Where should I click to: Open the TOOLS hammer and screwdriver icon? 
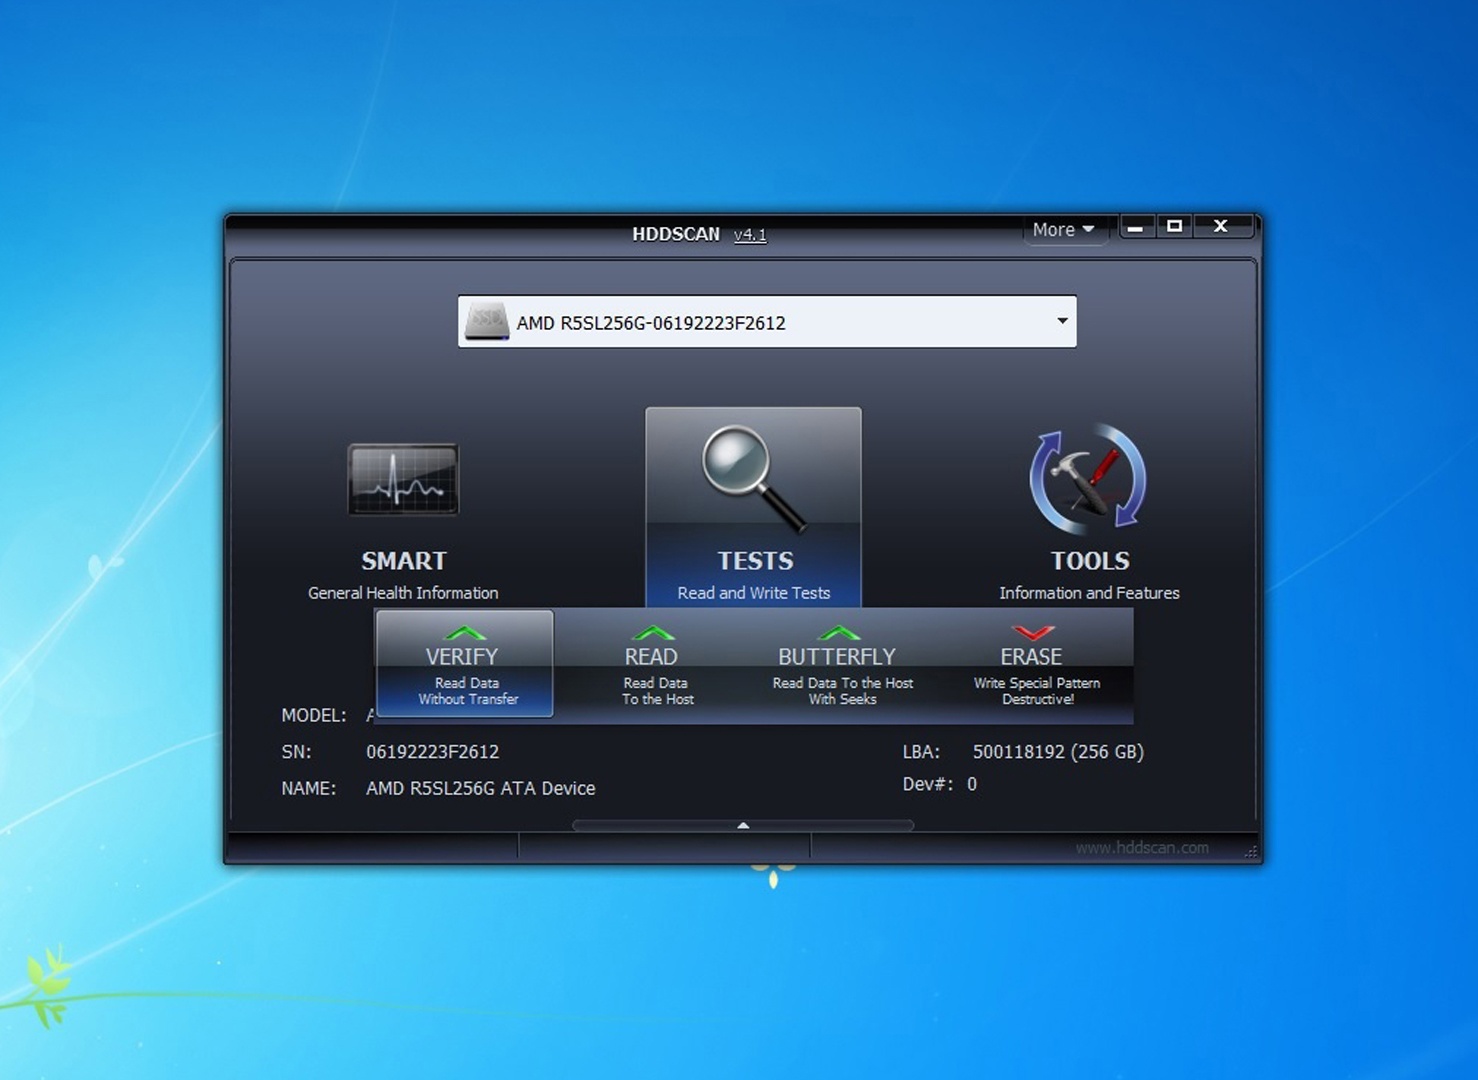point(1088,479)
